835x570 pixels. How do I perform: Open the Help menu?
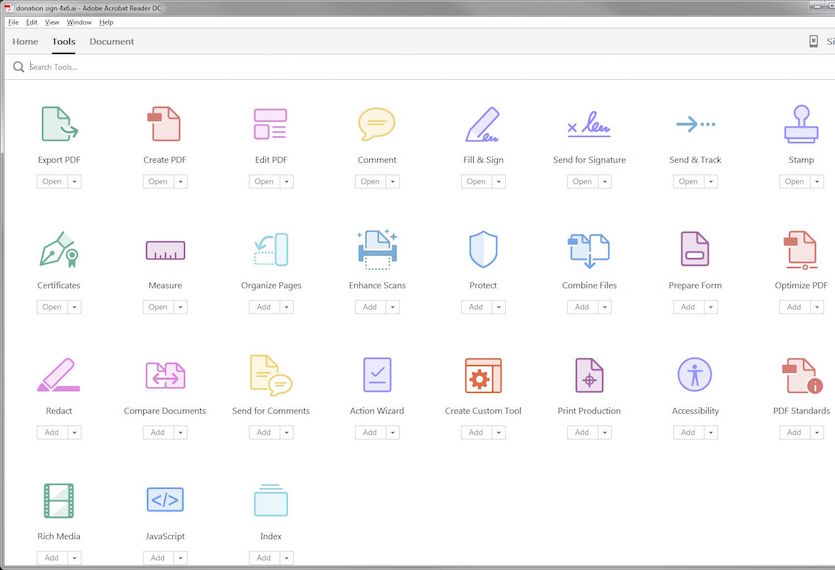click(106, 22)
